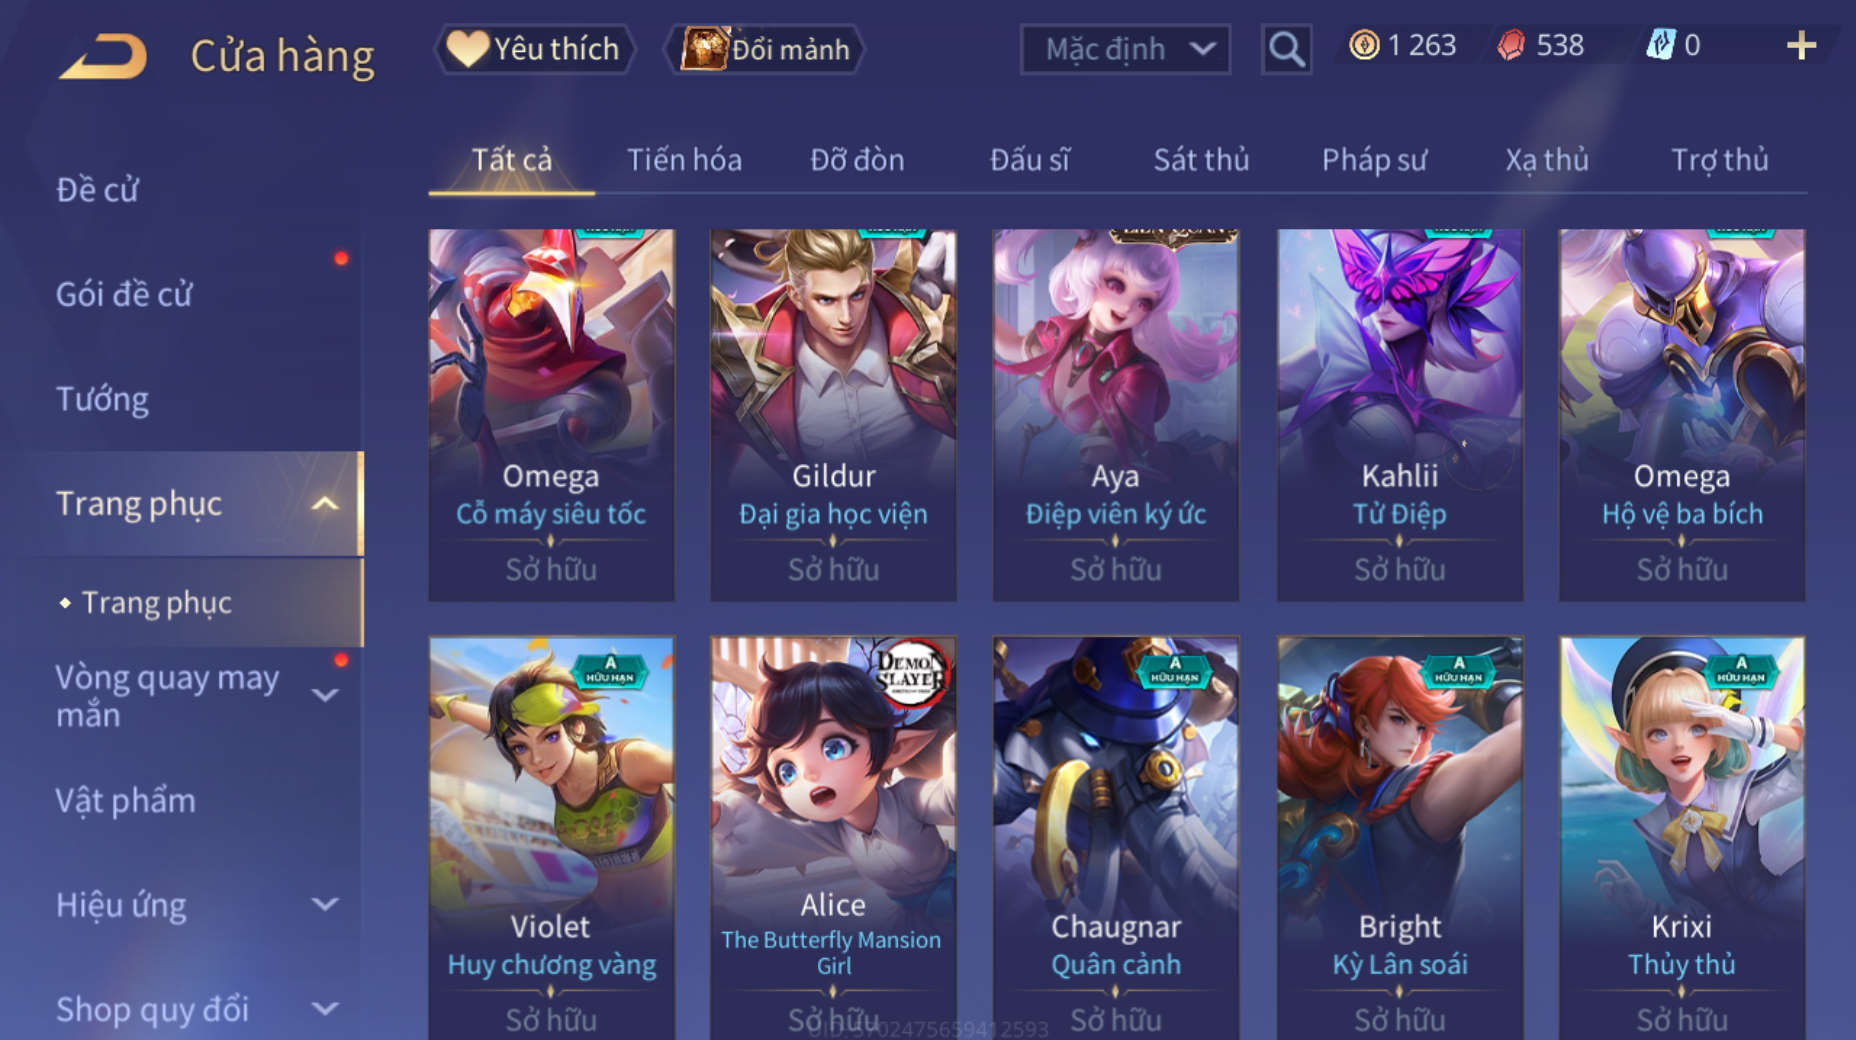Open Gói đề cử sidebar item
The width and height of the screenshot is (1856, 1040).
pyautogui.click(x=124, y=294)
